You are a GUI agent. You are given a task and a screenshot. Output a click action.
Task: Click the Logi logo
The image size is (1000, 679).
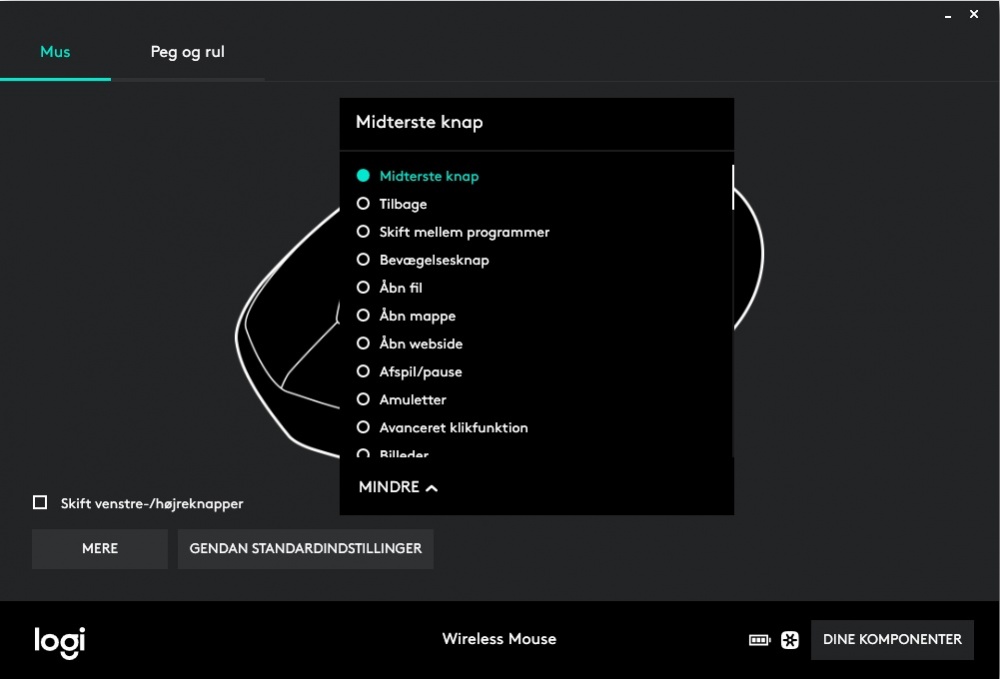(x=59, y=640)
